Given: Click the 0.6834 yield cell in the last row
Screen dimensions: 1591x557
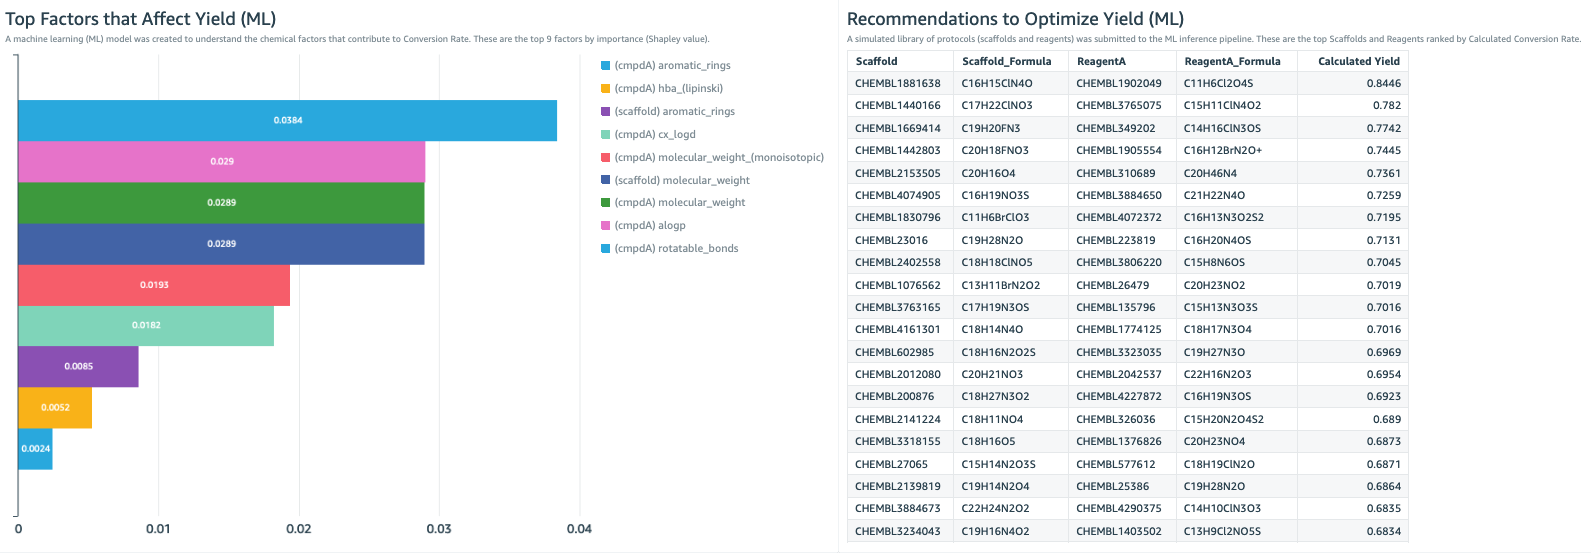Looking at the screenshot, I should (x=1383, y=531).
